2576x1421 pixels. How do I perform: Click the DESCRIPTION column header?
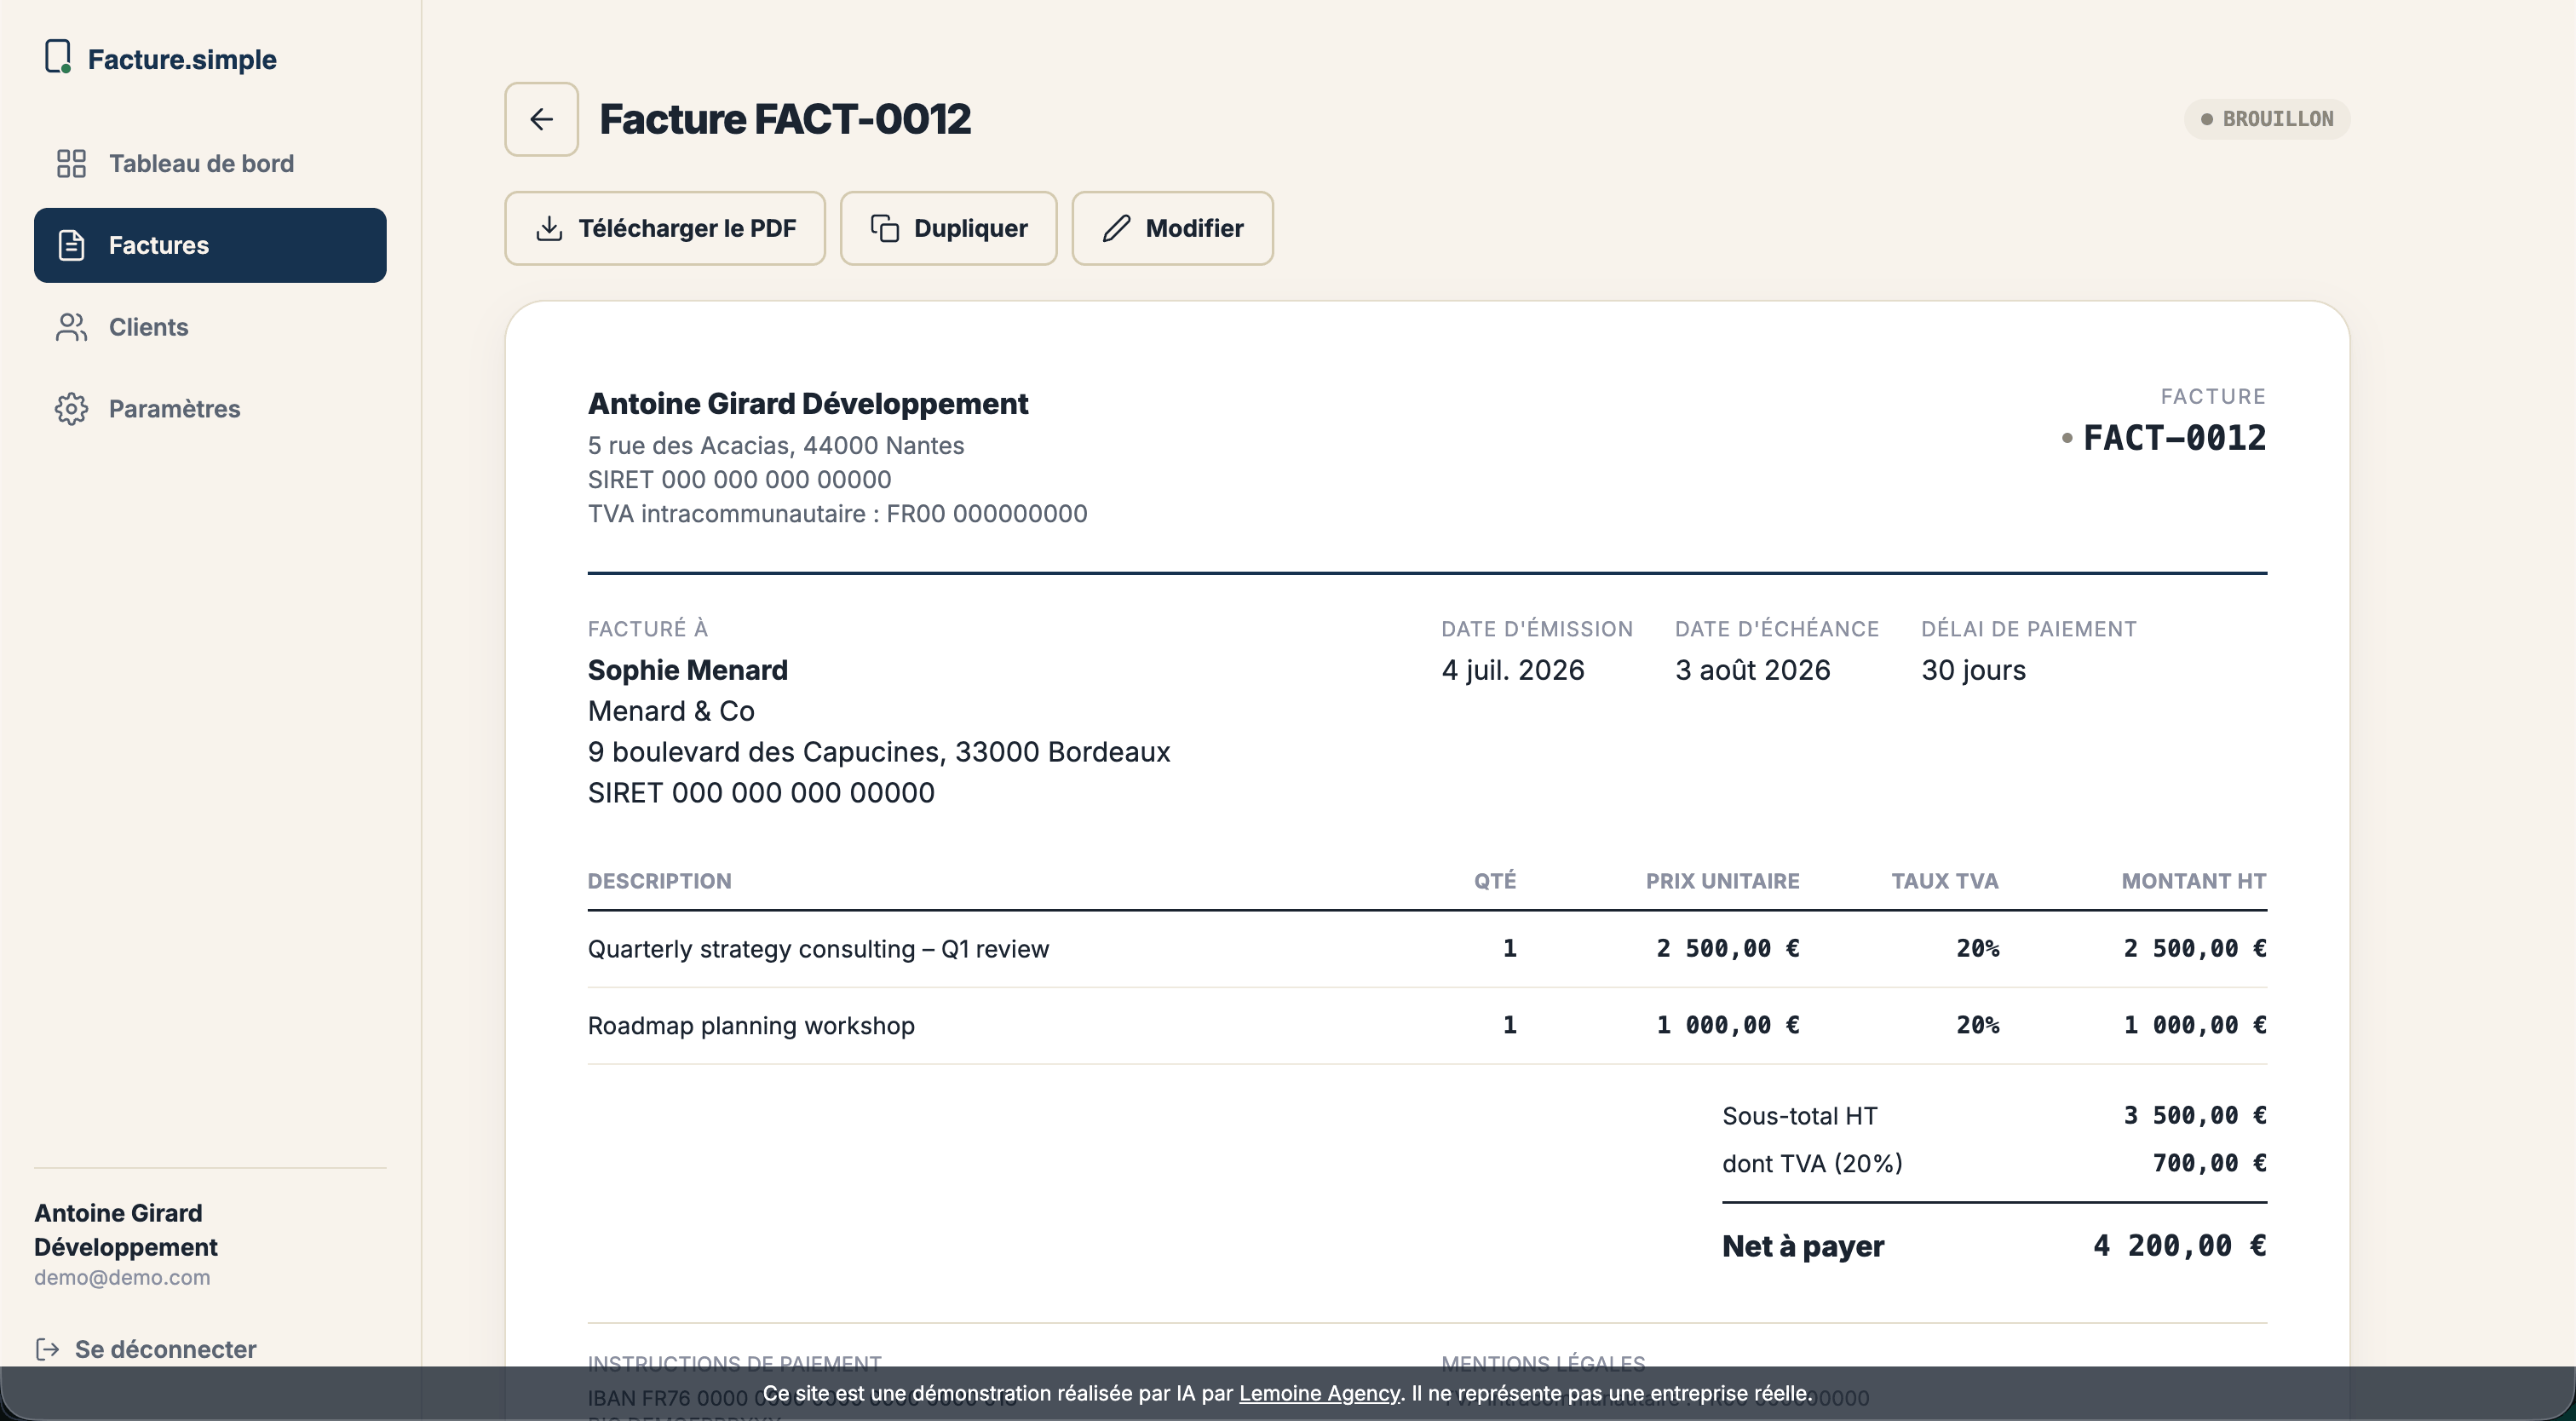pyautogui.click(x=660, y=881)
